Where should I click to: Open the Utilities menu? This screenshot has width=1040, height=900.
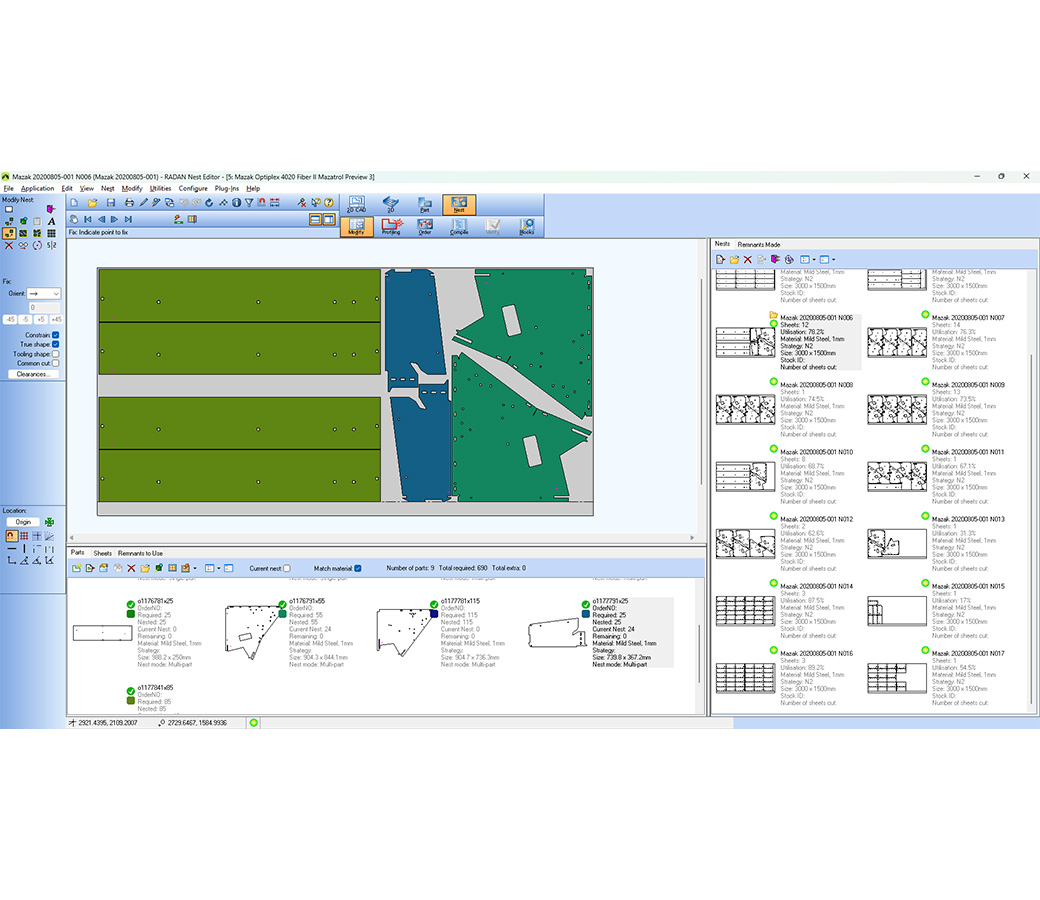[x=160, y=188]
